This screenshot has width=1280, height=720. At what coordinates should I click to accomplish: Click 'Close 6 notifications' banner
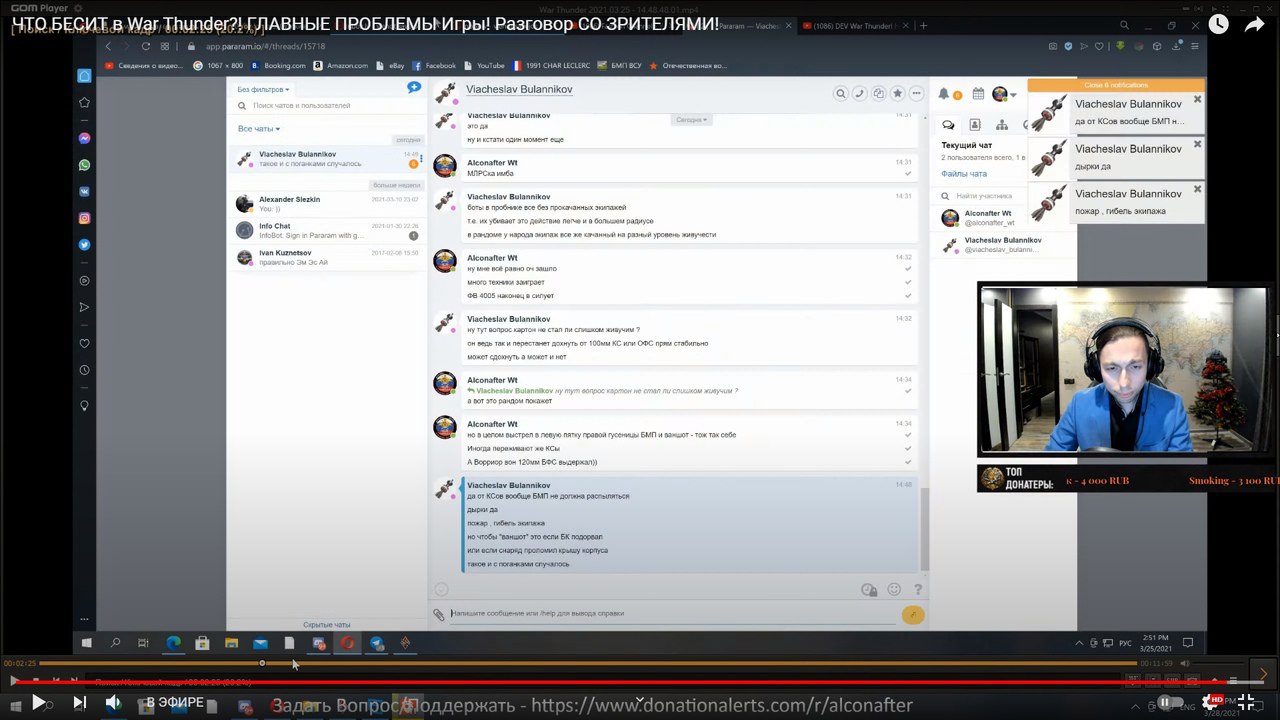1116,85
